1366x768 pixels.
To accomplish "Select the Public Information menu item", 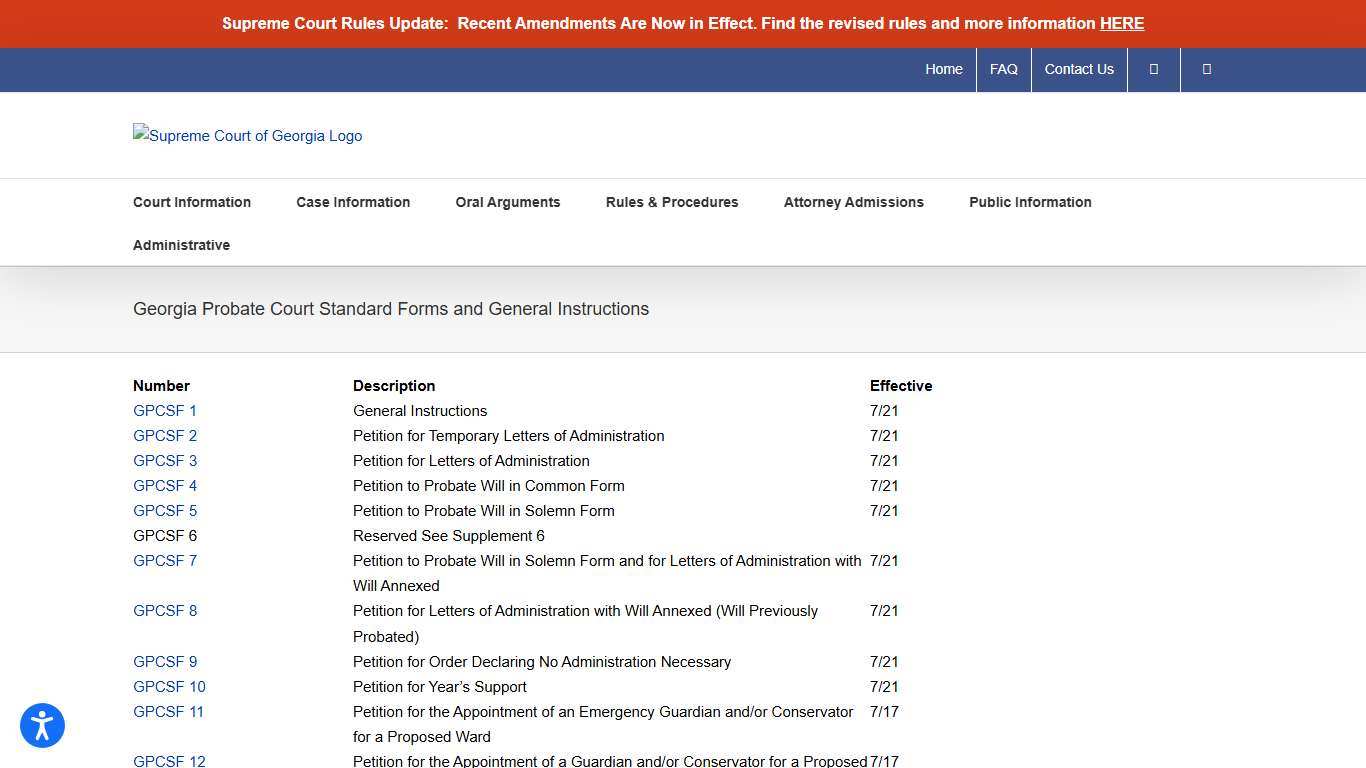I will click(1029, 202).
